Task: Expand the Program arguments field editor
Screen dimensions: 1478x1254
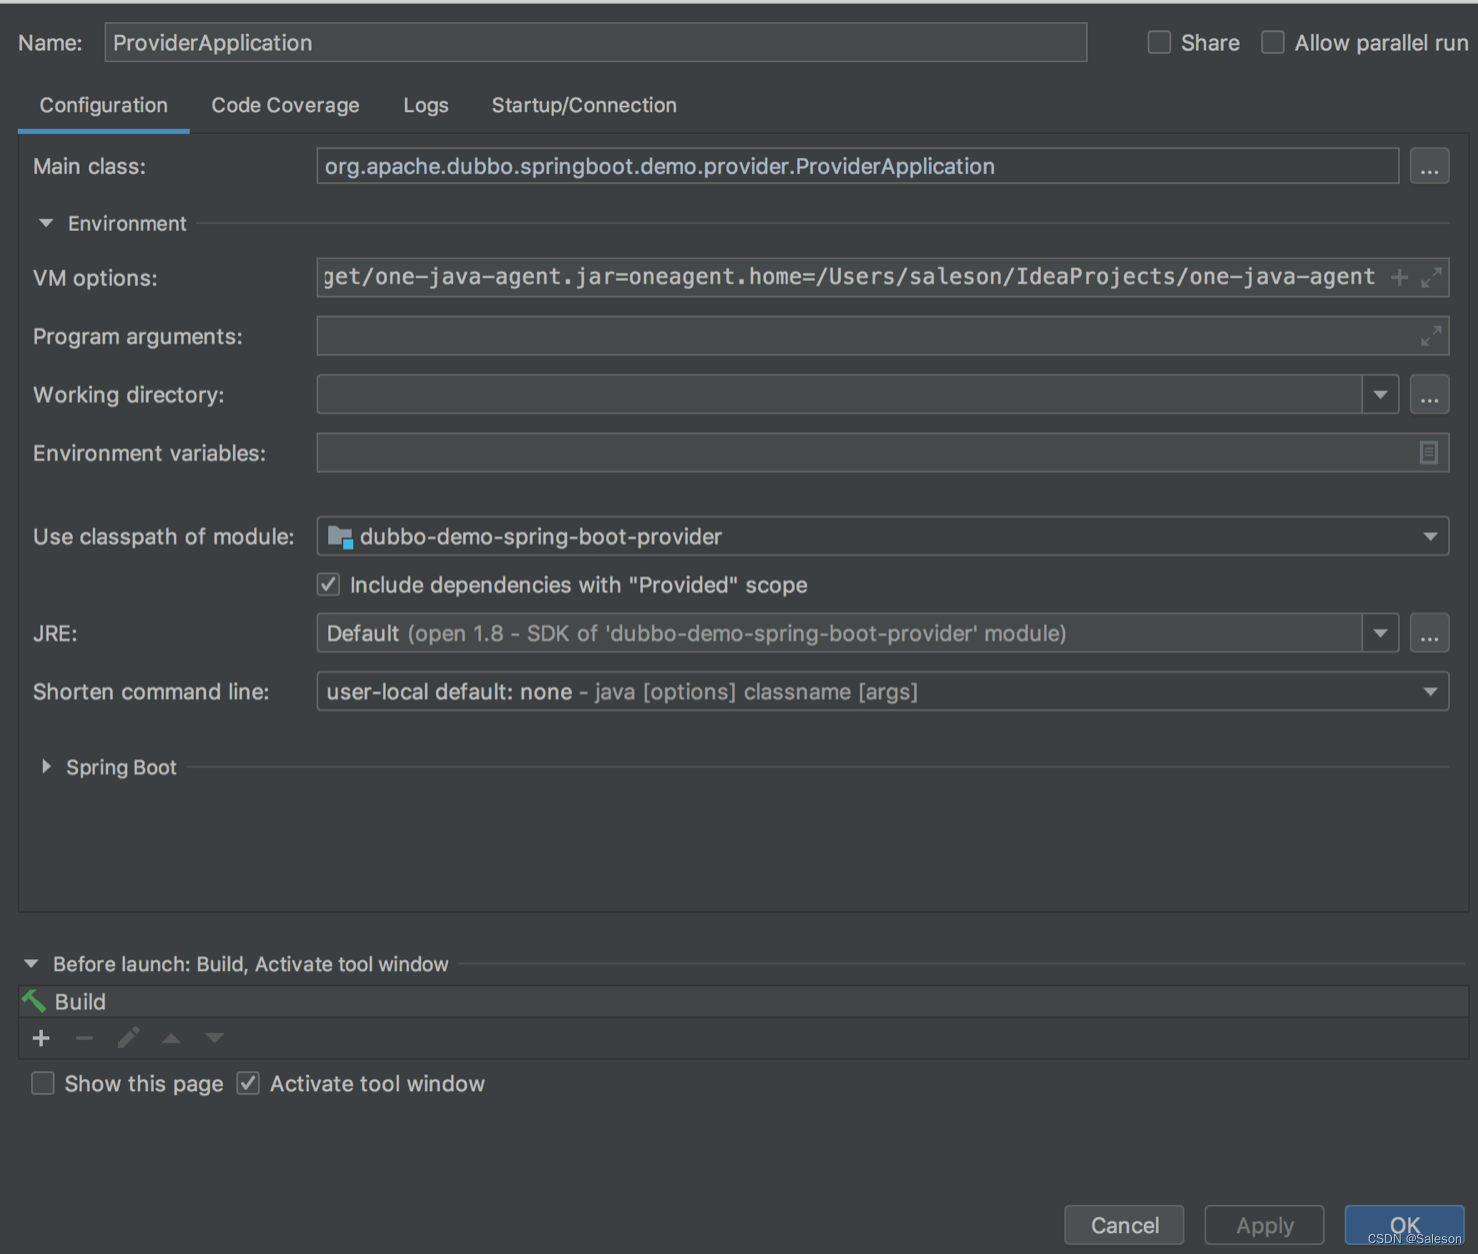Action: tap(1431, 336)
